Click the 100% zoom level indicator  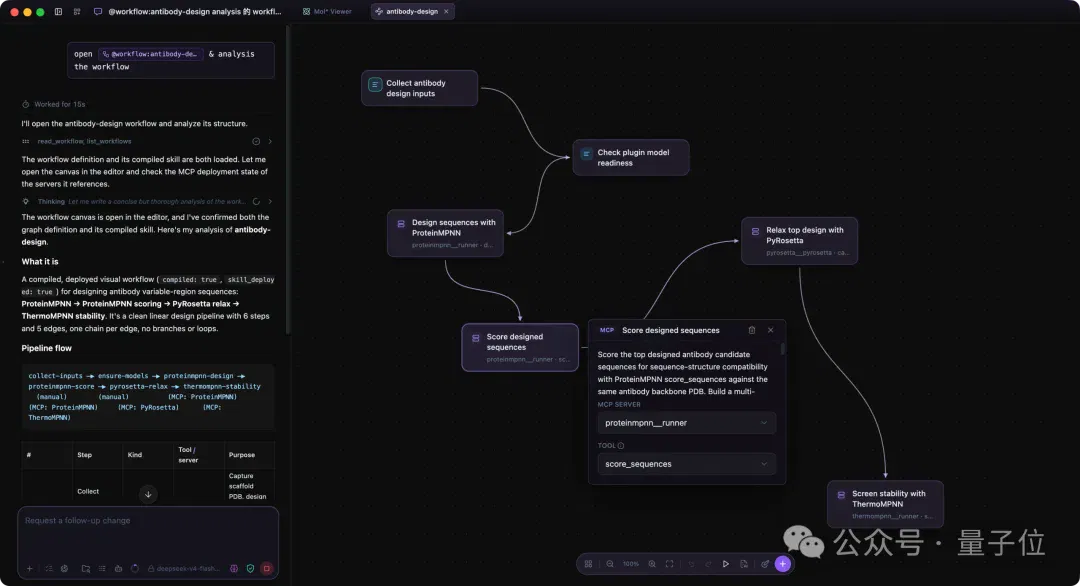(x=631, y=564)
